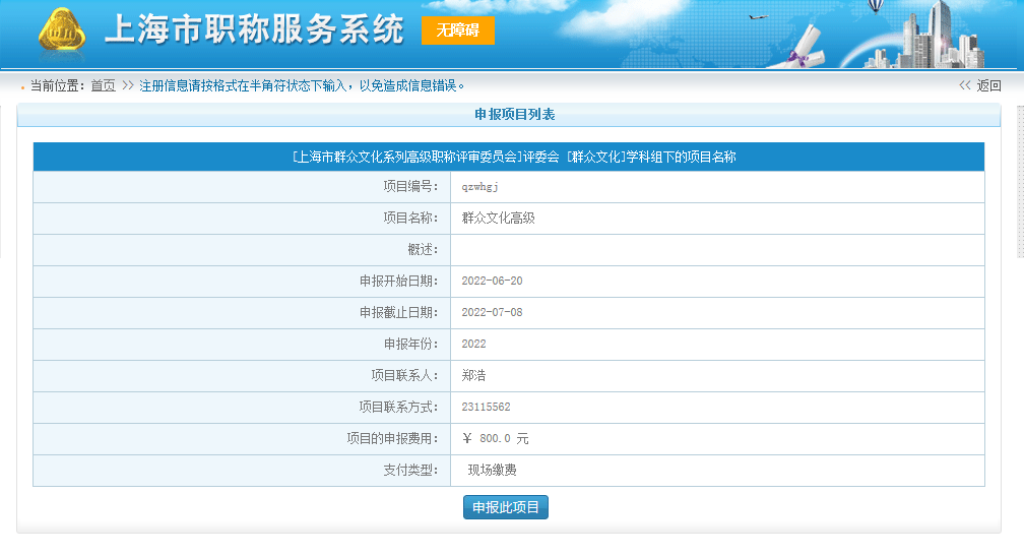Click the double-arrow icon beside 返回

(965, 85)
